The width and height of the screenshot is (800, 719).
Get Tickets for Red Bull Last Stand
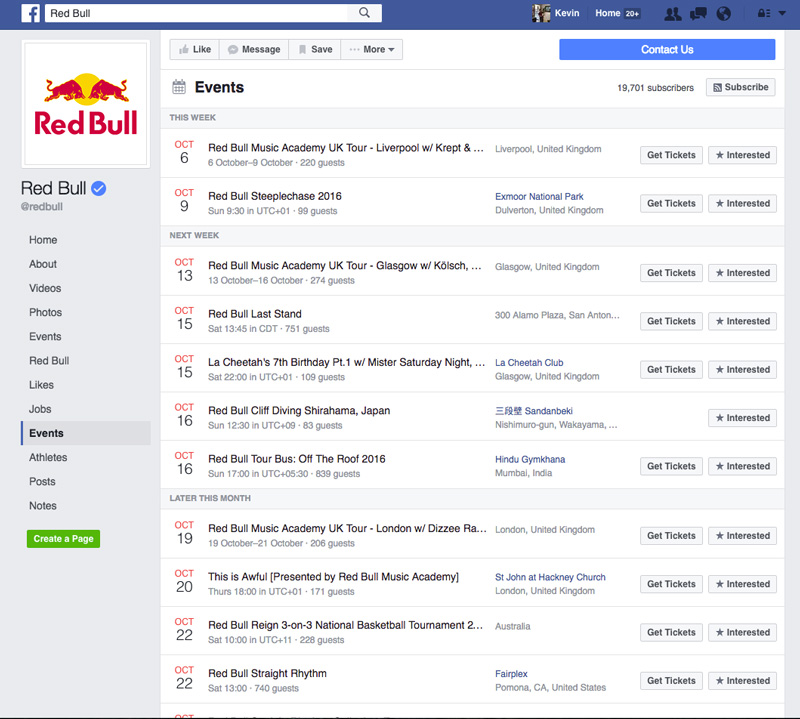[x=671, y=321]
